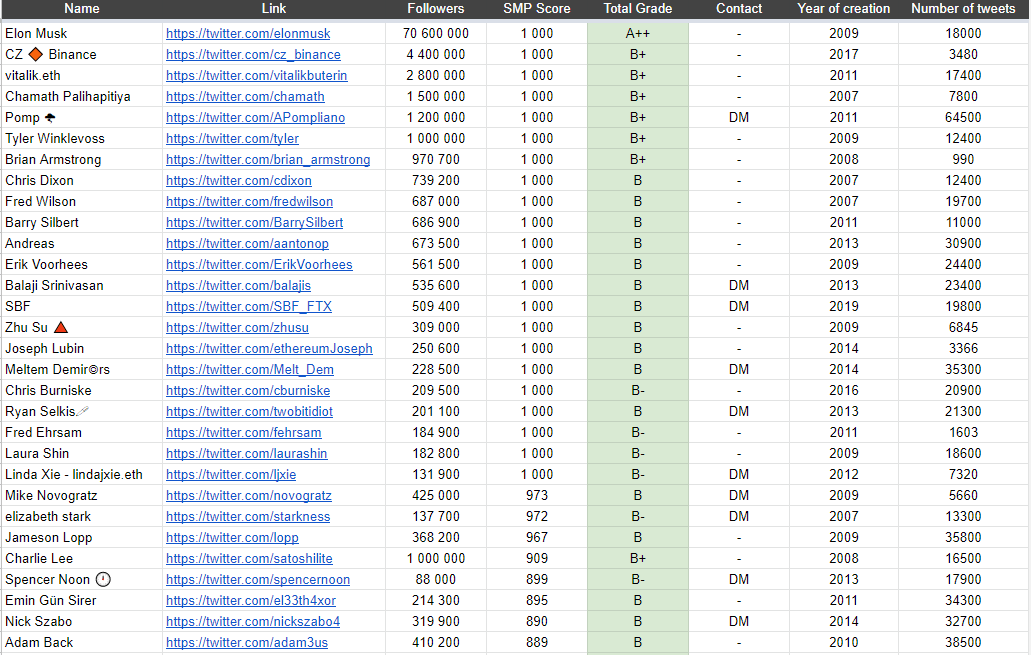Open the BarrySilbert Twitter link
Screen dimensions: 1031x655
[x=254, y=223]
